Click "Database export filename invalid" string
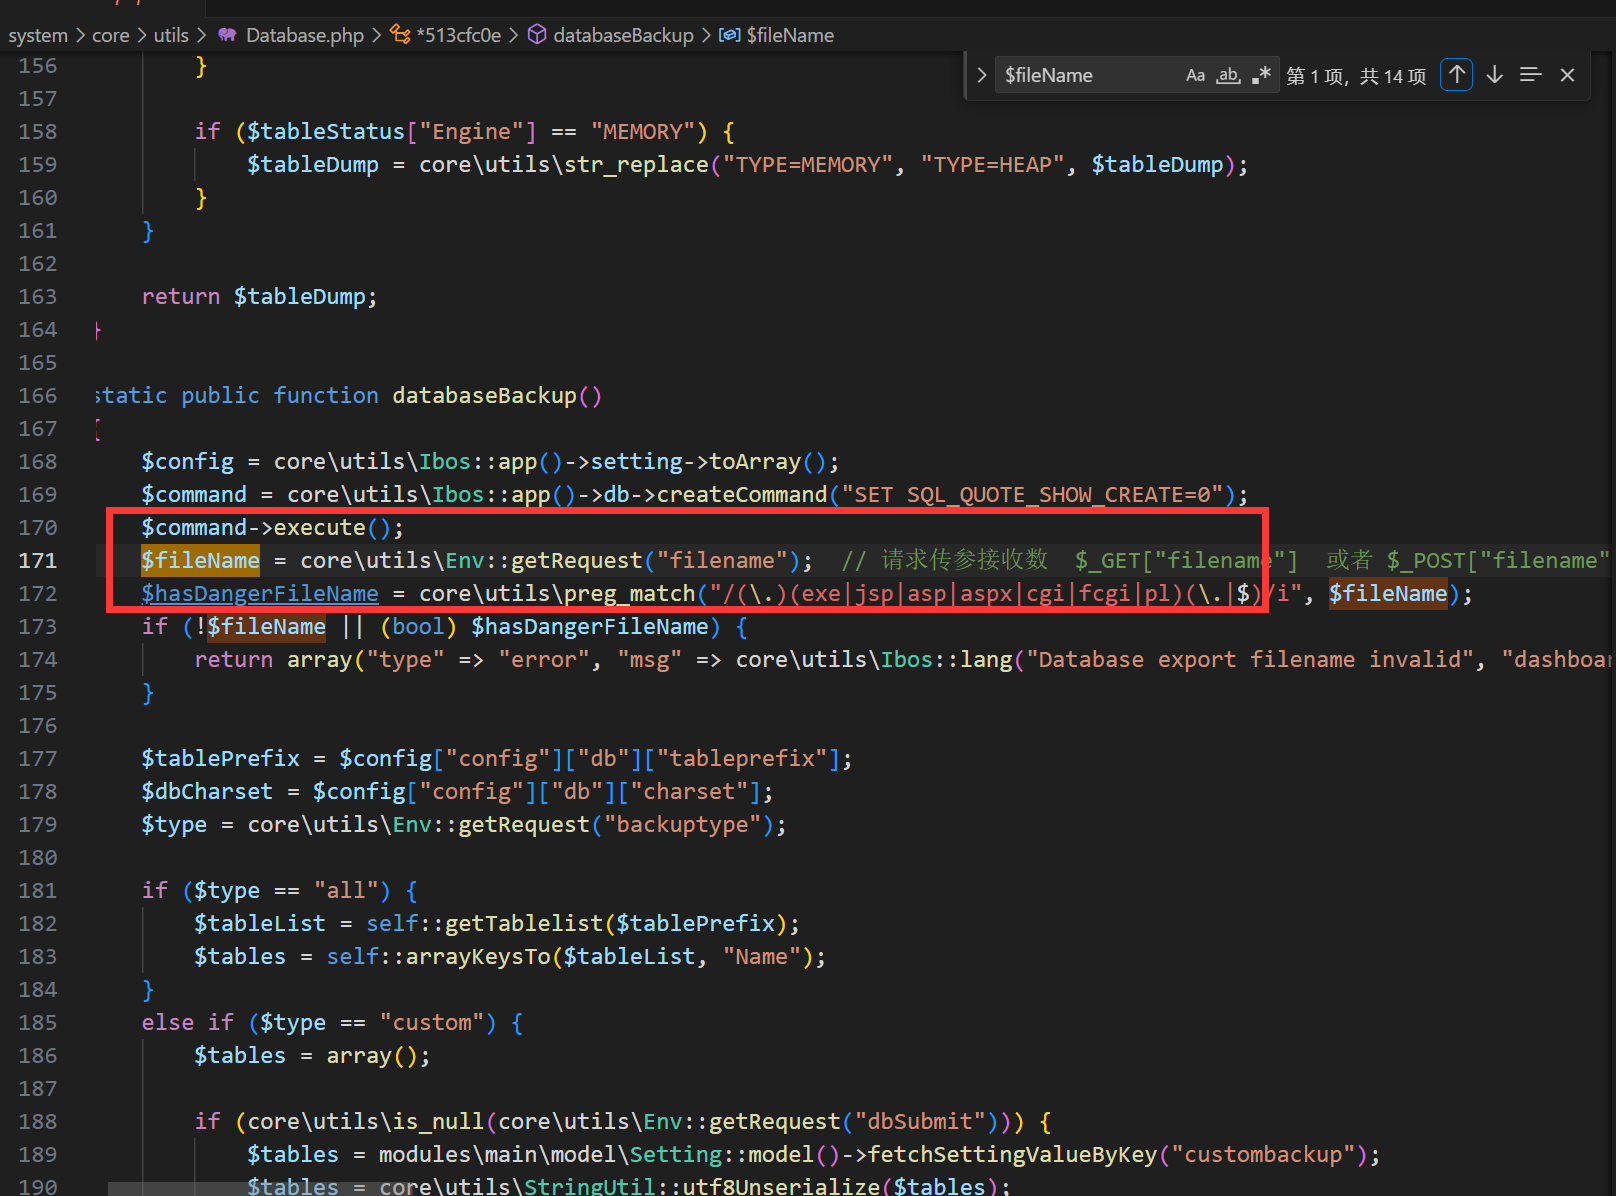 [1249, 660]
